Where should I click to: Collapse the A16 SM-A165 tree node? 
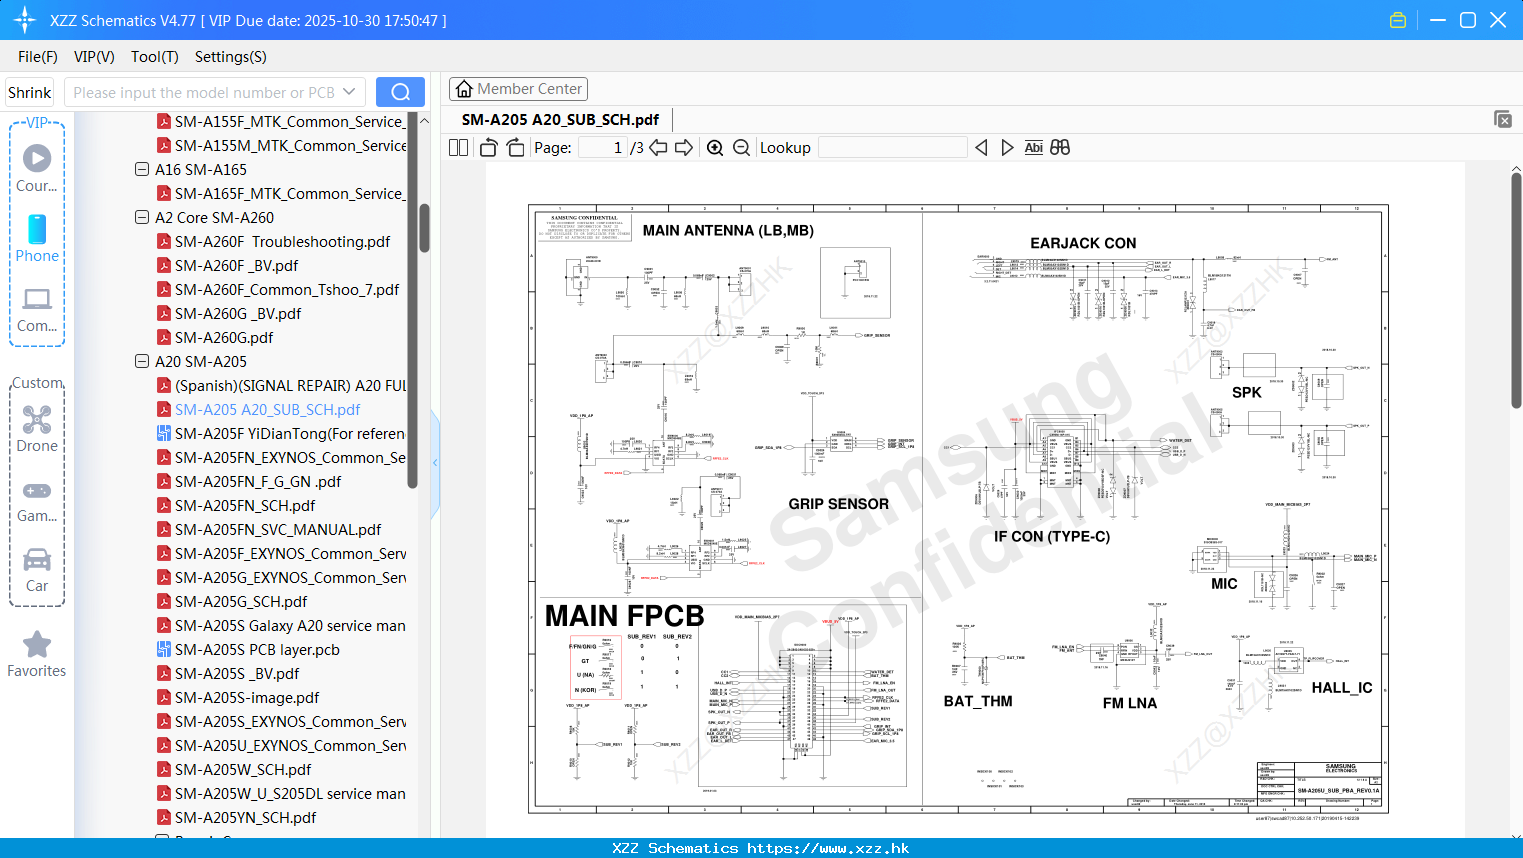142,169
